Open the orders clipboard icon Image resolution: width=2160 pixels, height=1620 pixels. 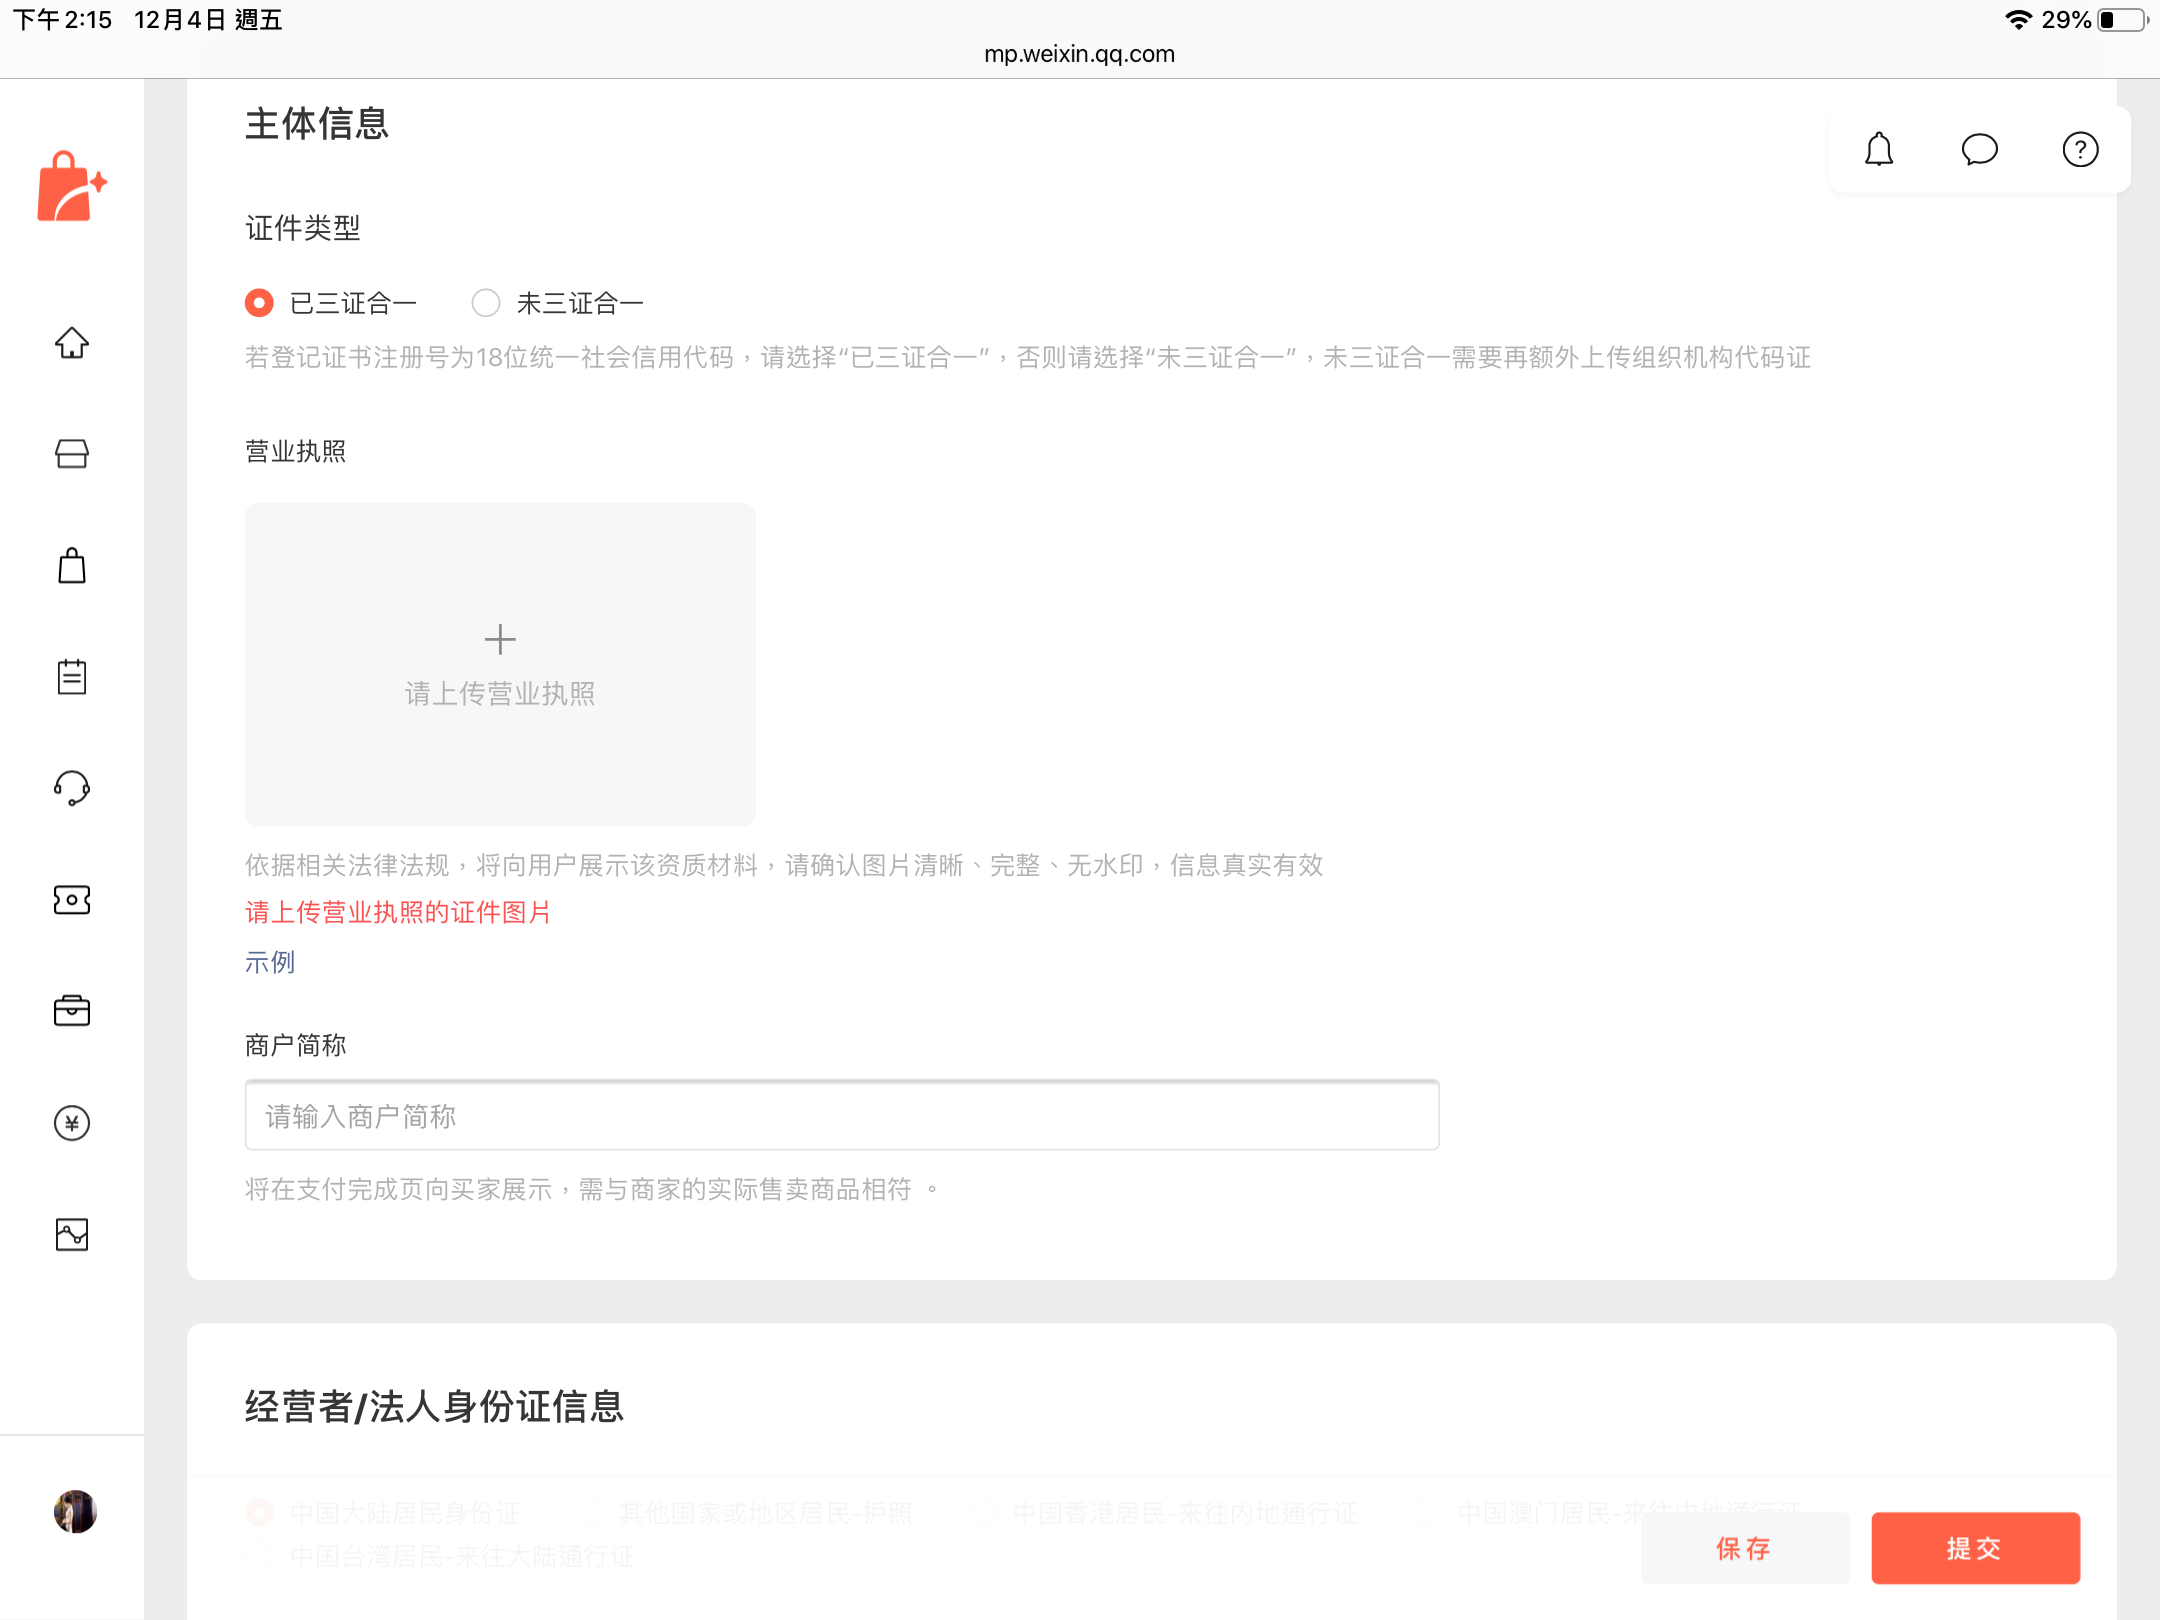click(x=72, y=677)
